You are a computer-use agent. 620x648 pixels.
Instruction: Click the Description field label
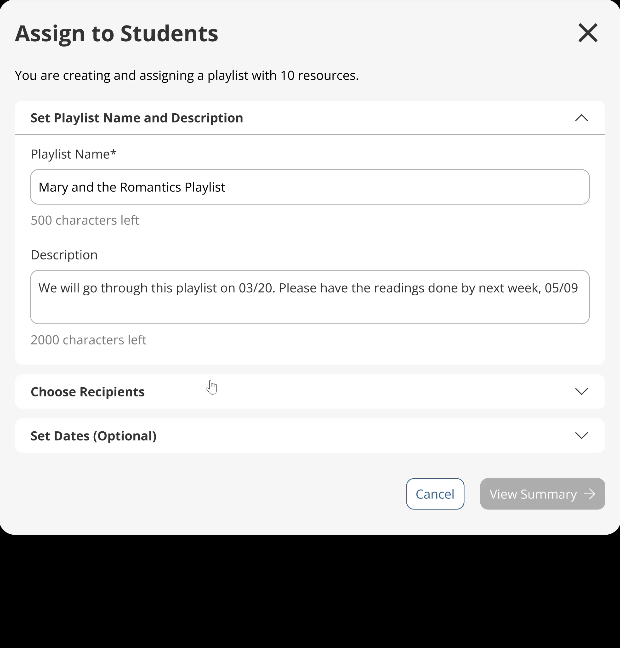coord(64,255)
